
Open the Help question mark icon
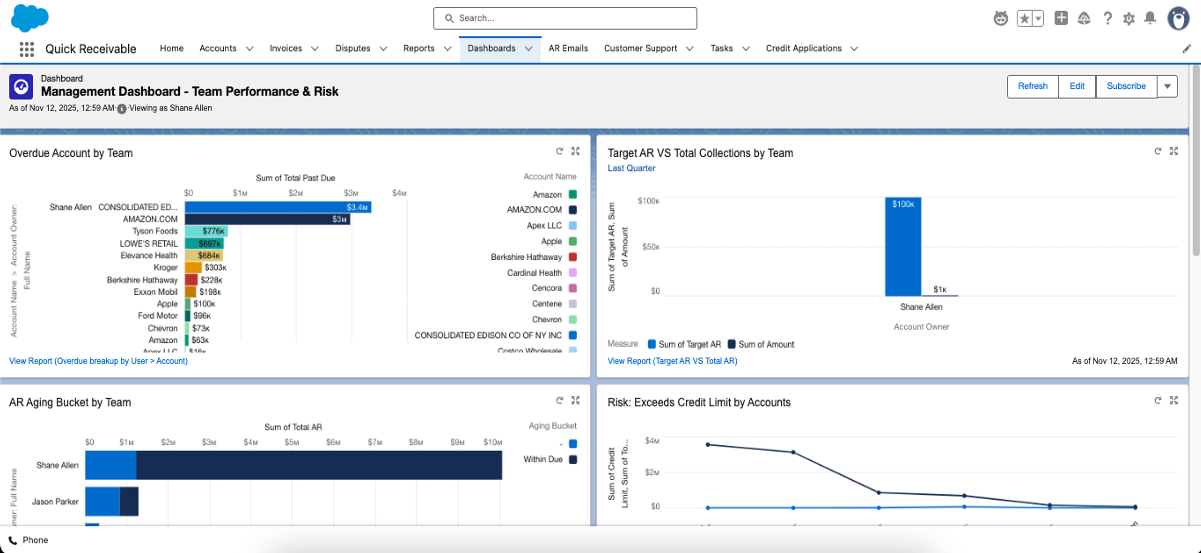click(x=1107, y=18)
